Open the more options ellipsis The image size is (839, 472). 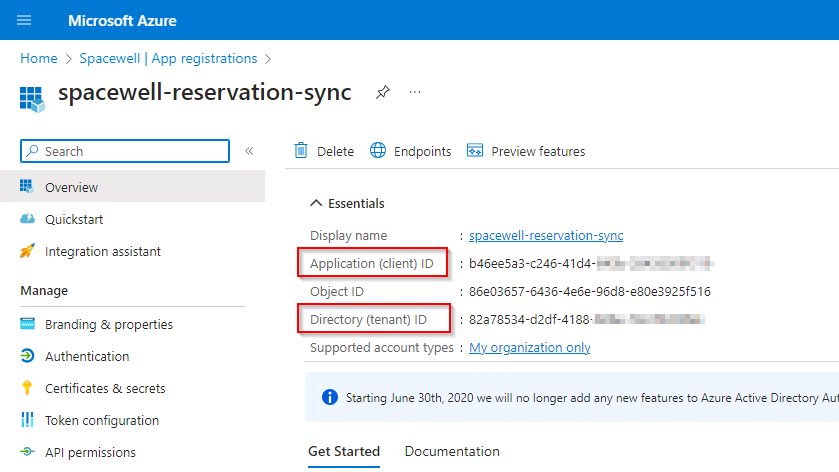(x=415, y=92)
